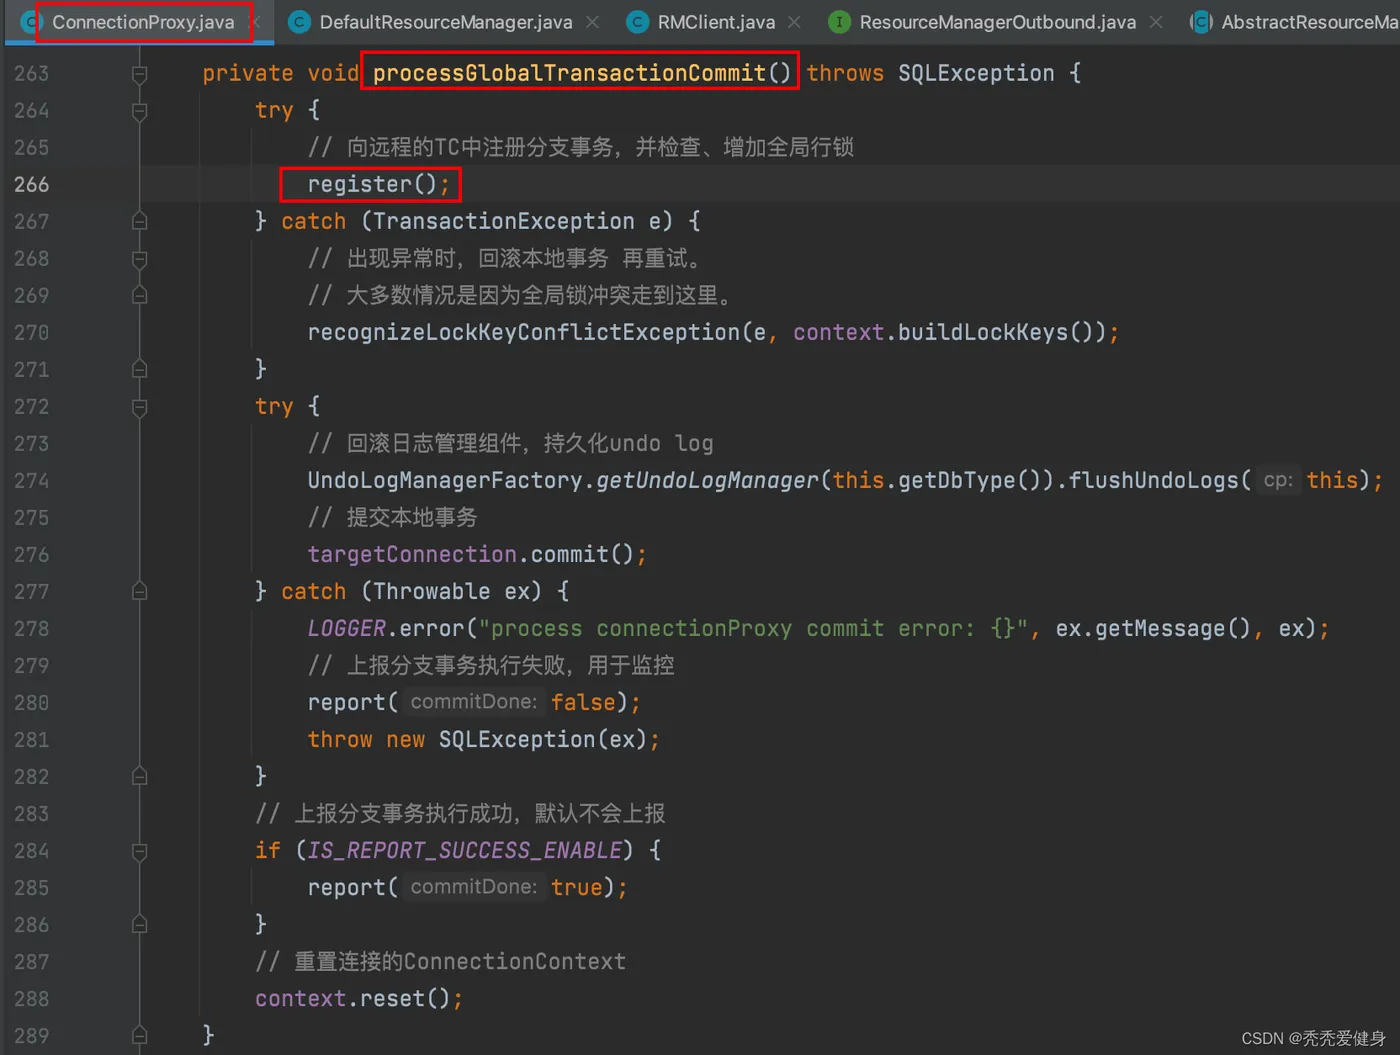1400x1055 pixels.
Task: Click SQLException in throws clause on line 263
Action: coord(976,73)
